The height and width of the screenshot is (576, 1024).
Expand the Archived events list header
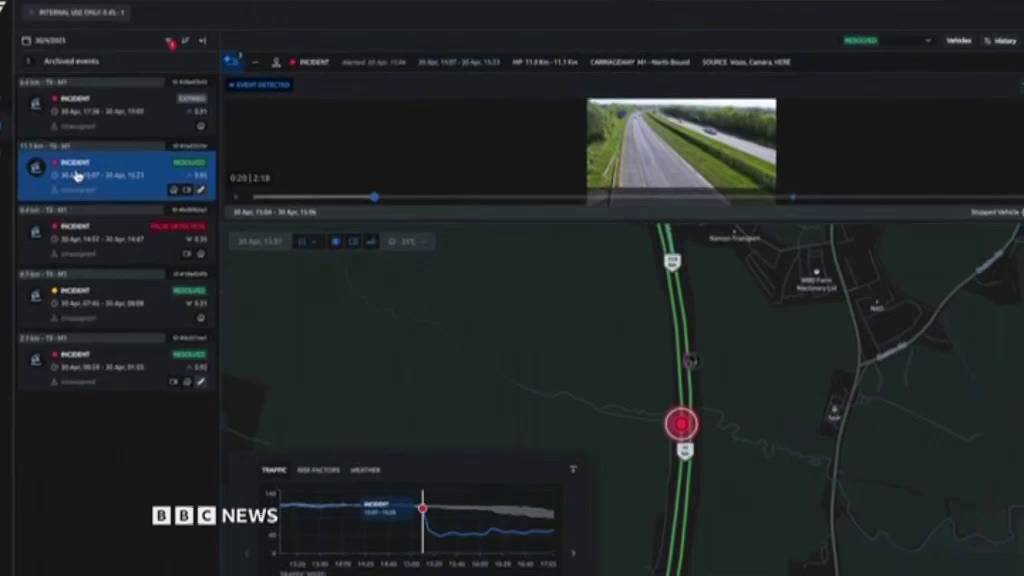coord(28,61)
